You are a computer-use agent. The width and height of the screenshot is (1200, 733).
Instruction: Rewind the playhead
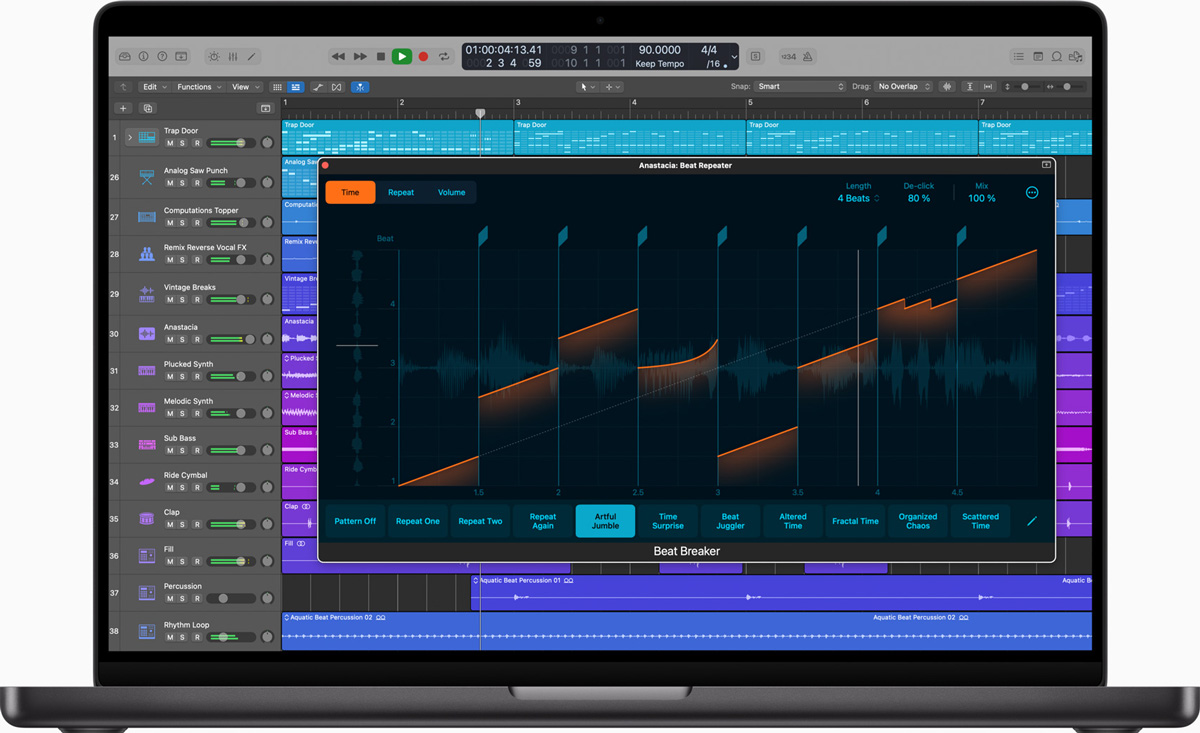(338, 57)
